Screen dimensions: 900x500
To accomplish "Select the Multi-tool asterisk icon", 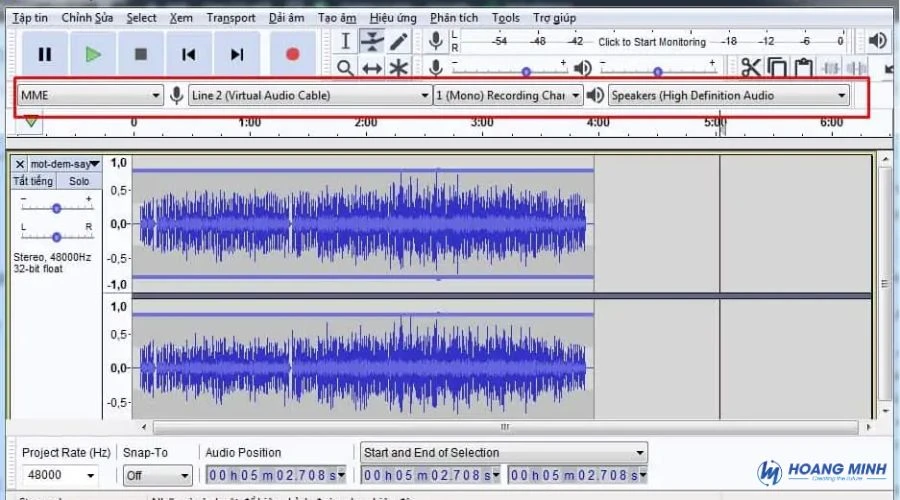I will [x=399, y=69].
